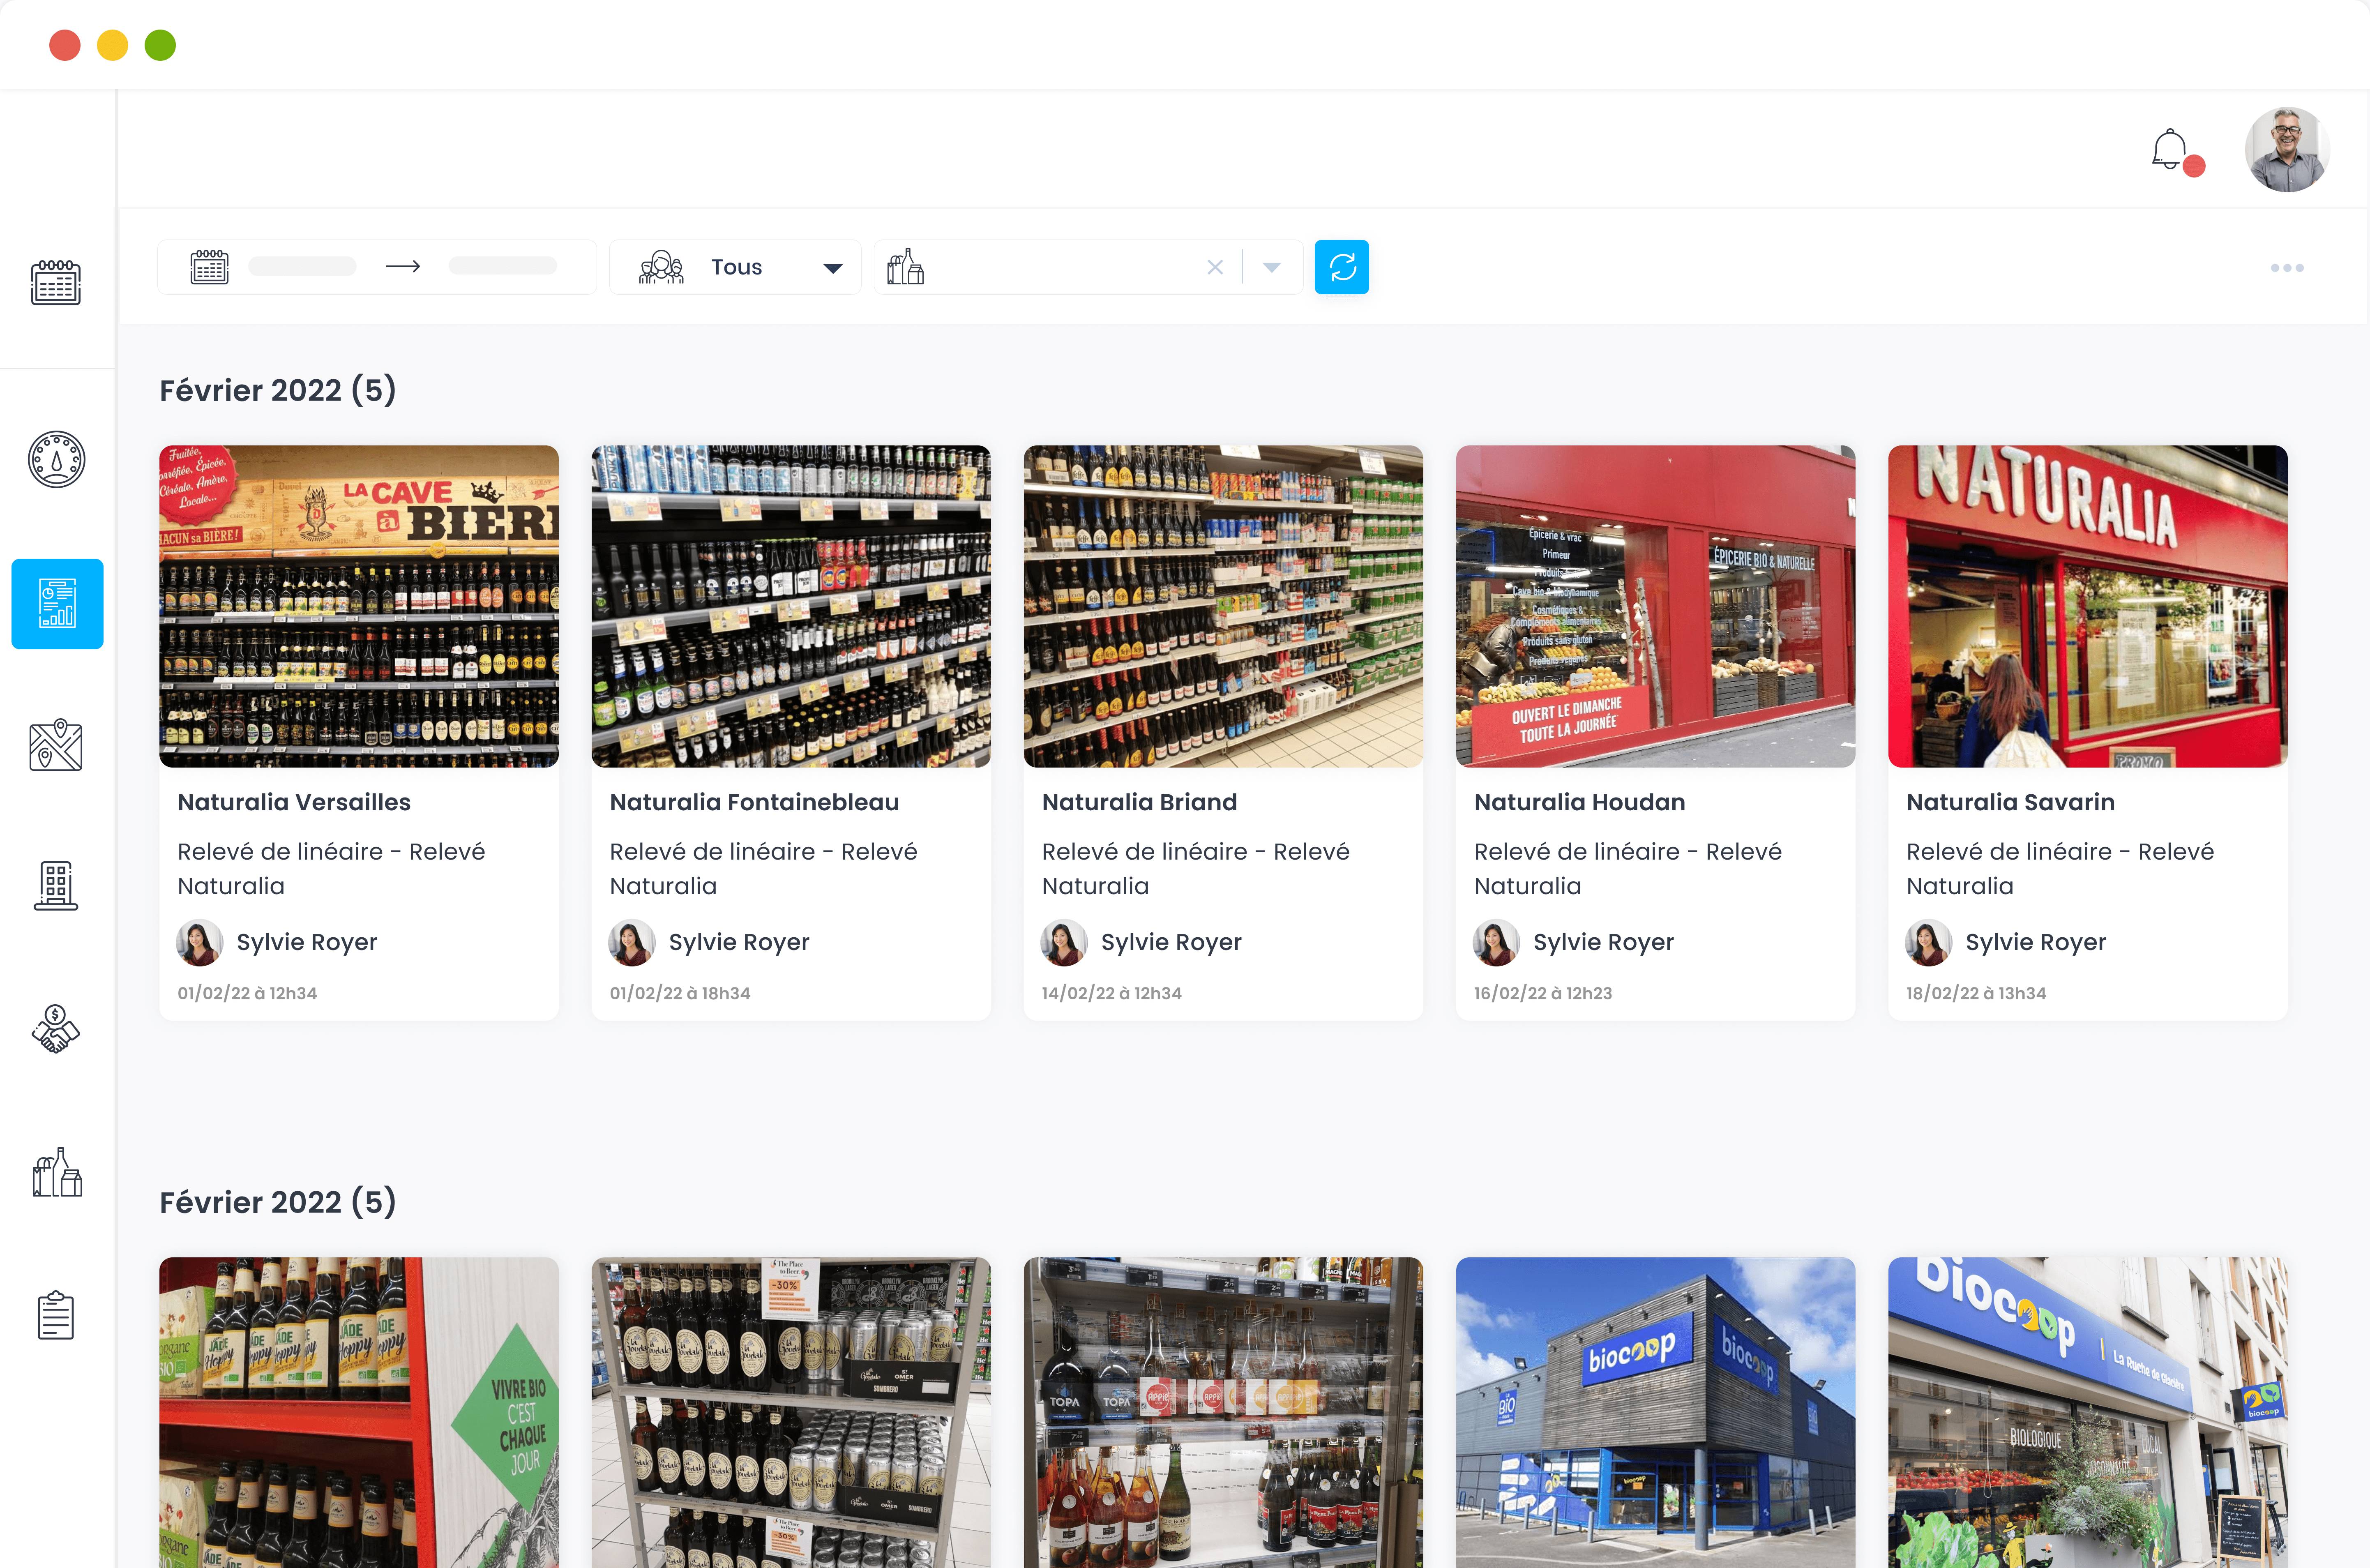The image size is (2370, 1568).
Task: Open the user profile avatar
Action: [x=2287, y=150]
